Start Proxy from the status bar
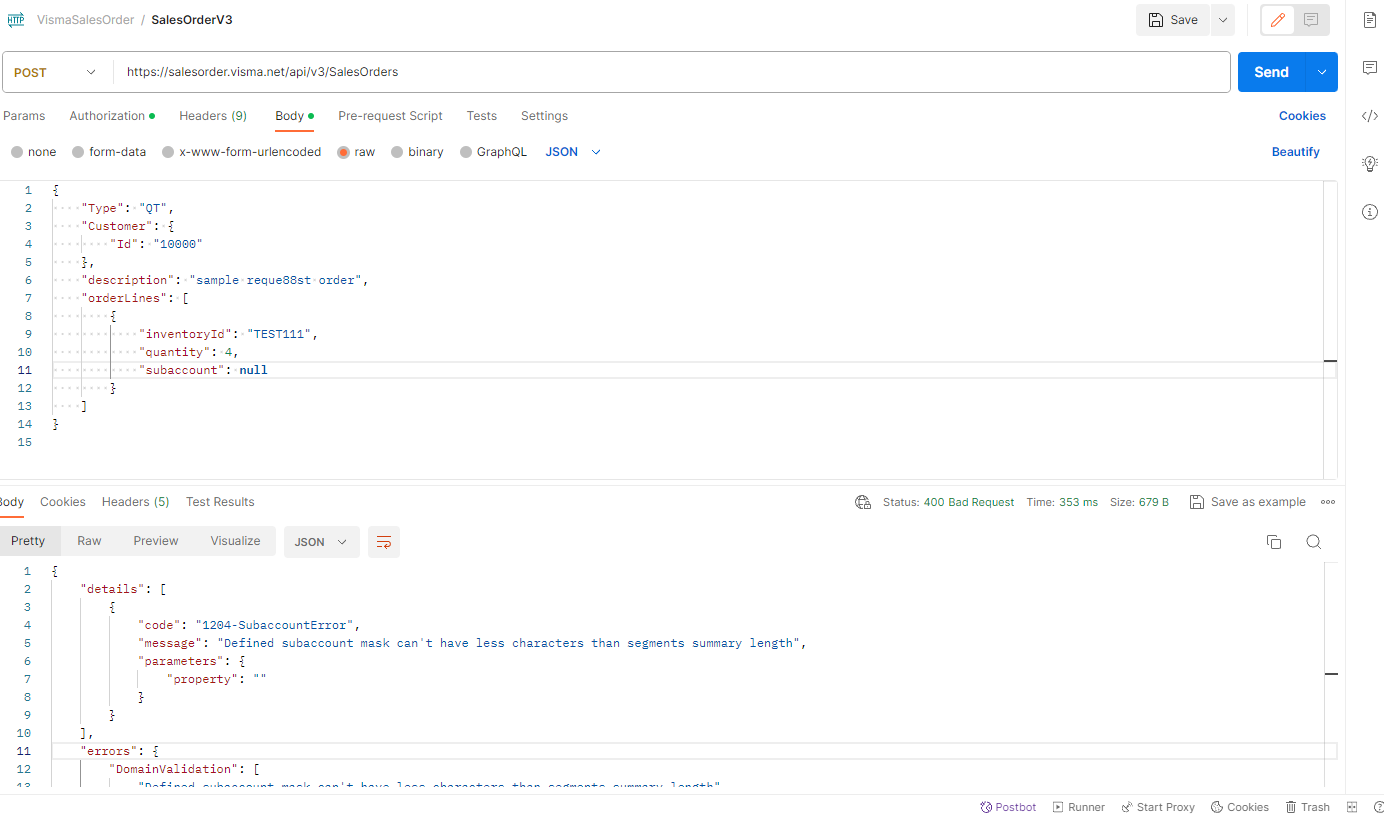Screen dimensions: 1384x817 (1157, 807)
